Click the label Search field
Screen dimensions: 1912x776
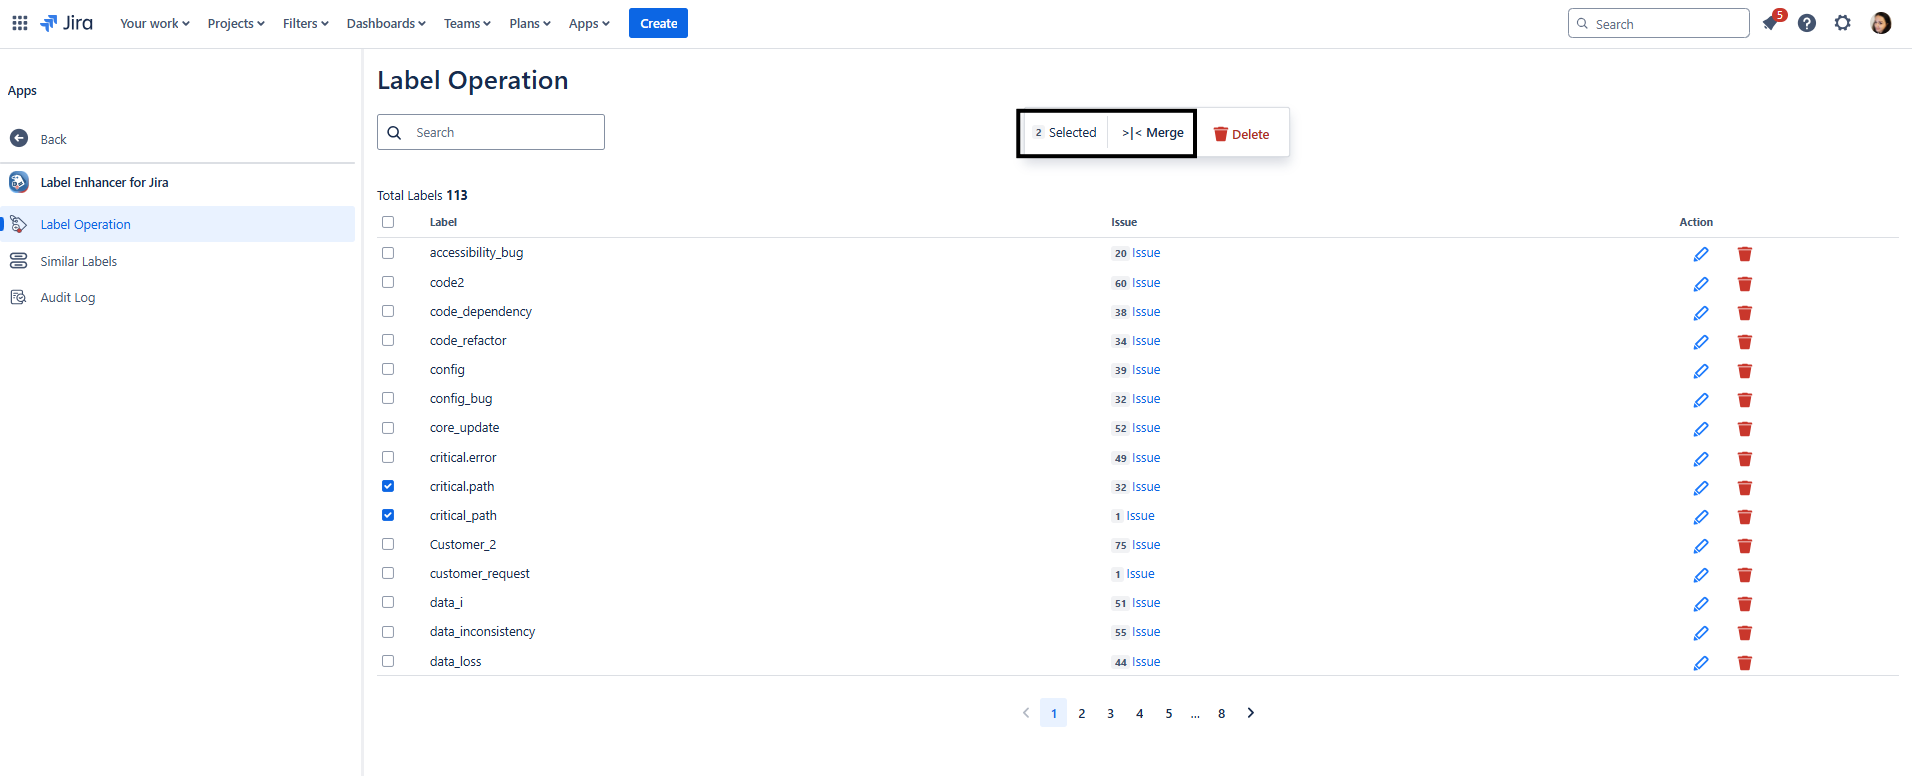pyautogui.click(x=491, y=132)
